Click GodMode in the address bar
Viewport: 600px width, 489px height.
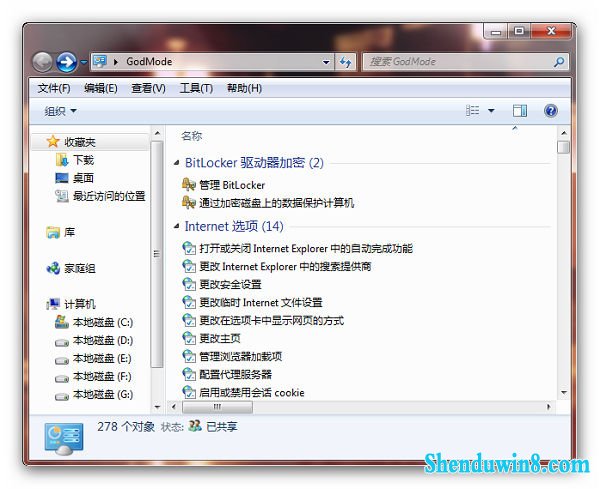tap(149, 62)
